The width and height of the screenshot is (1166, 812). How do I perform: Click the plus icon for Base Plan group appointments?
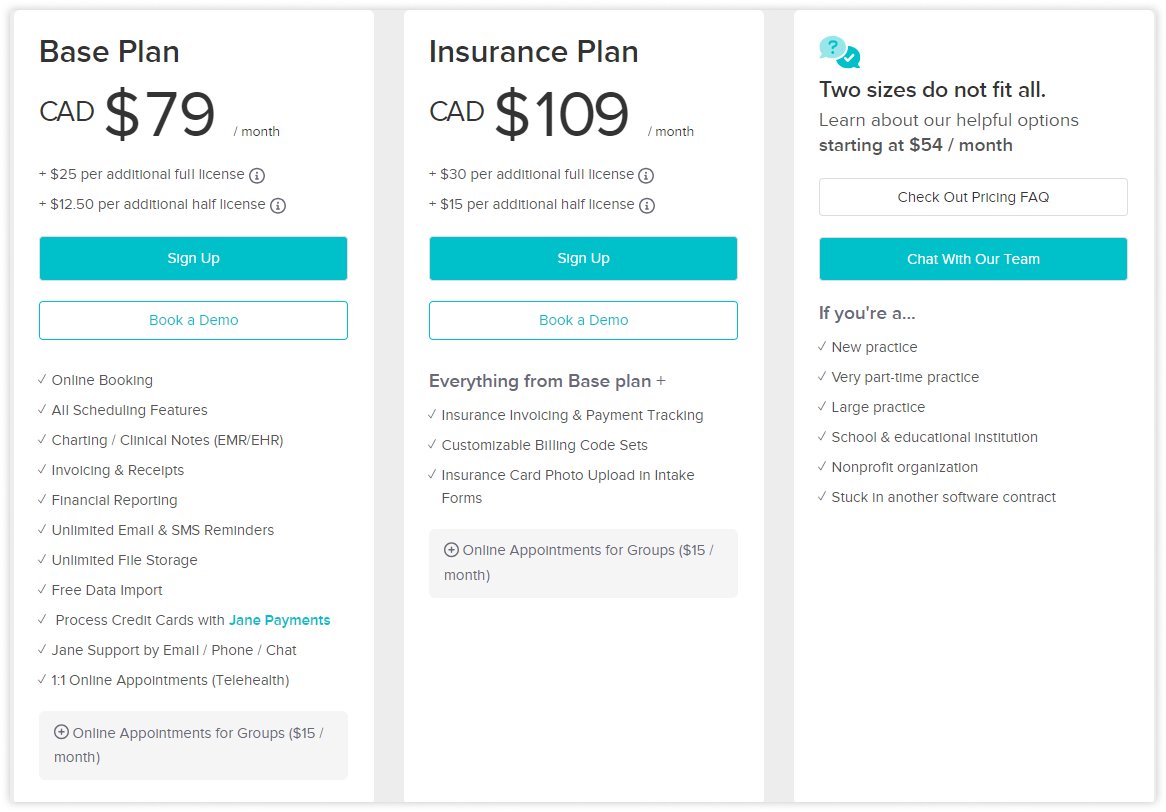pyautogui.click(x=61, y=733)
